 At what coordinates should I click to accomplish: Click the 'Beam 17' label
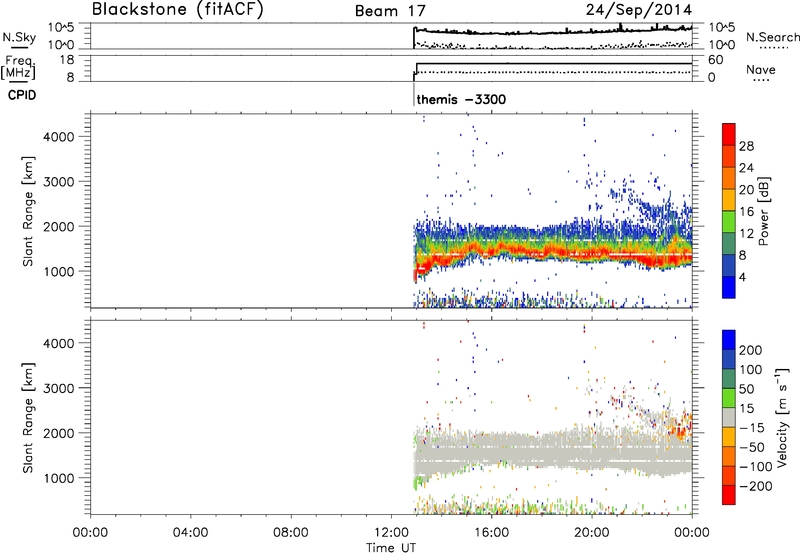390,11
